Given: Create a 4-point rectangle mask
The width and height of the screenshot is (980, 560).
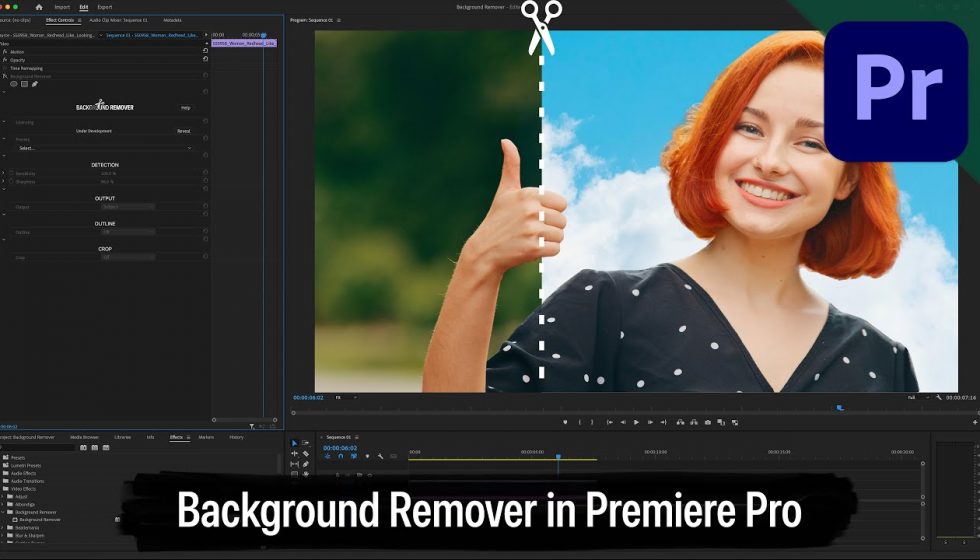Looking at the screenshot, I should coord(24,84).
